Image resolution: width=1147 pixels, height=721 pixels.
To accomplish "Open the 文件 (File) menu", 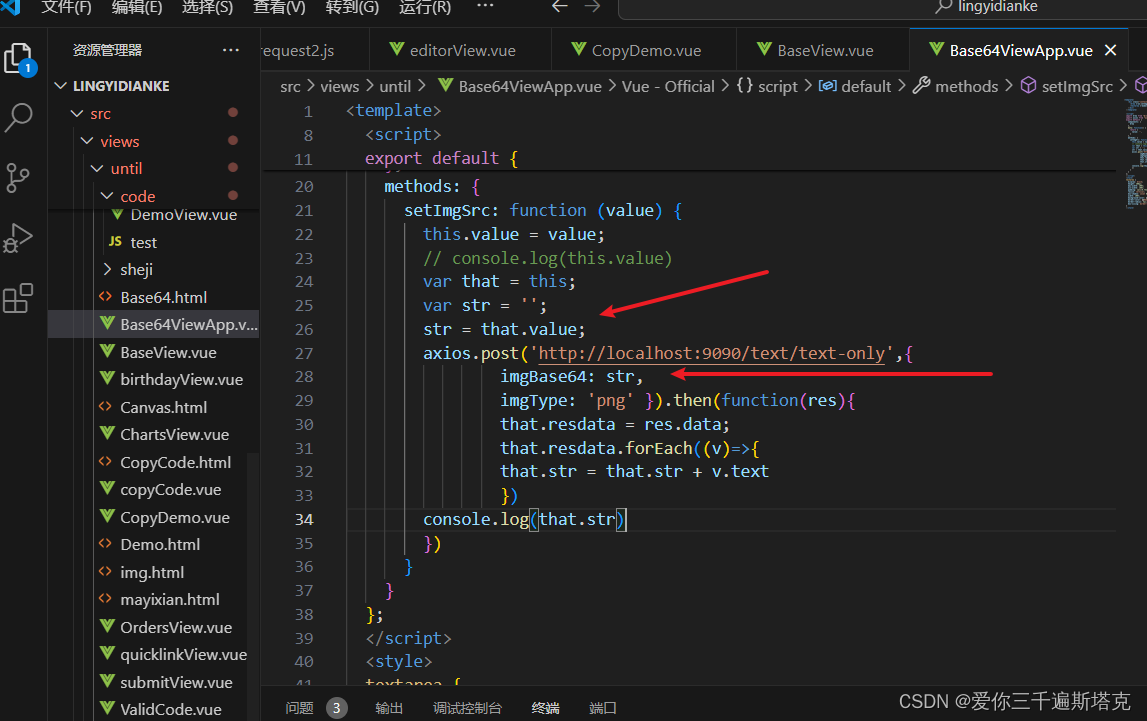I will tap(66, 8).
